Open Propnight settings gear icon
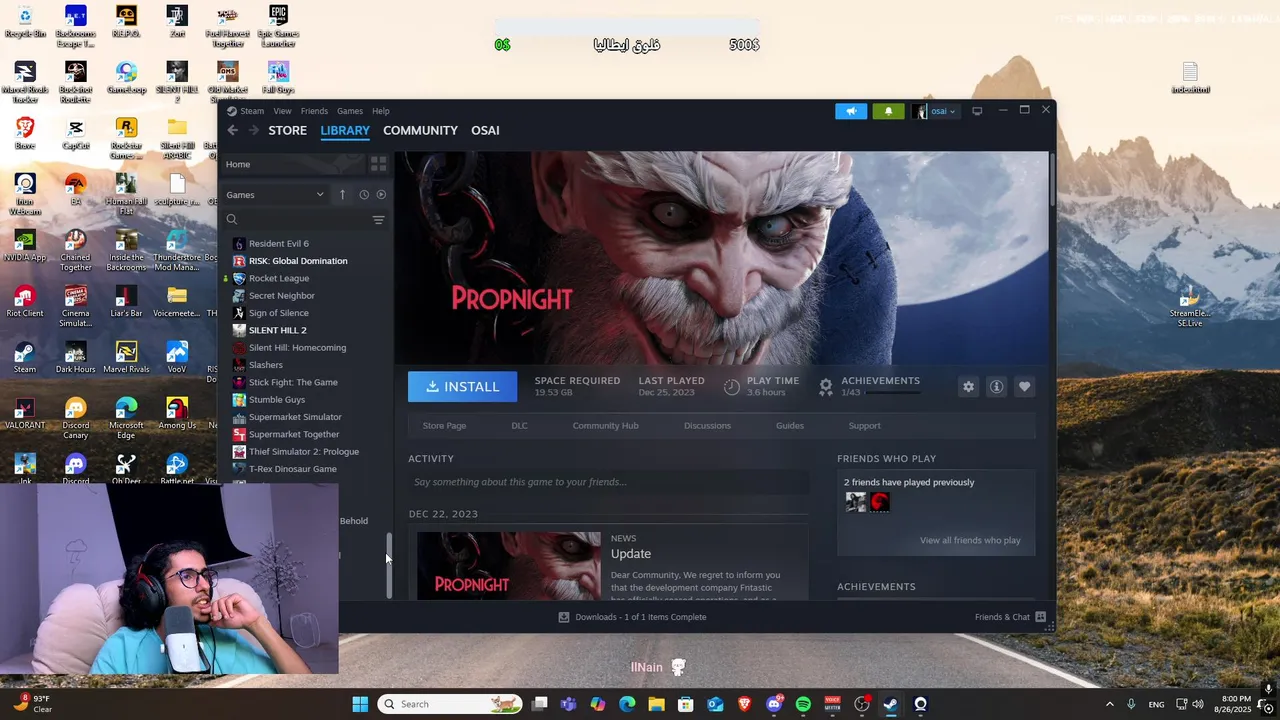Image resolution: width=1280 pixels, height=720 pixels. pyautogui.click(x=968, y=387)
